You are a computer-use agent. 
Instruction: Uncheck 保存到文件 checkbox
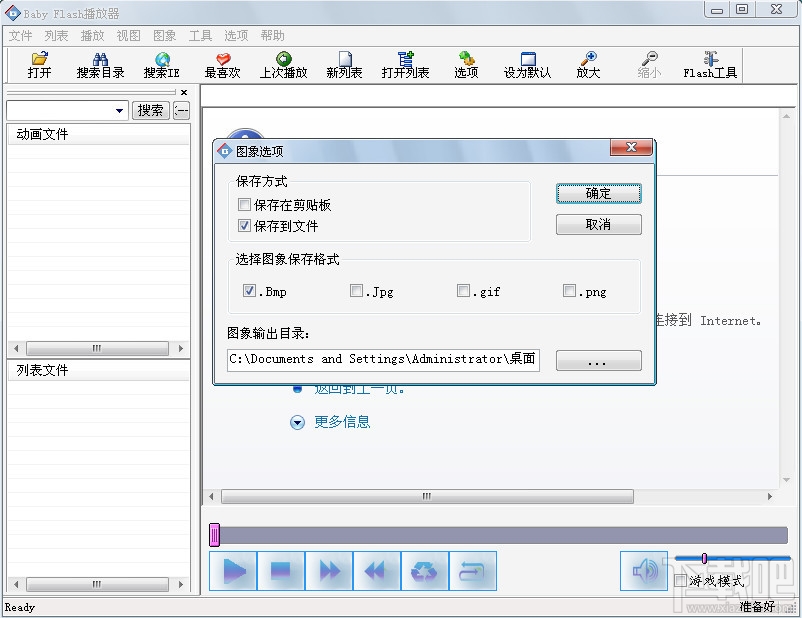(x=244, y=226)
